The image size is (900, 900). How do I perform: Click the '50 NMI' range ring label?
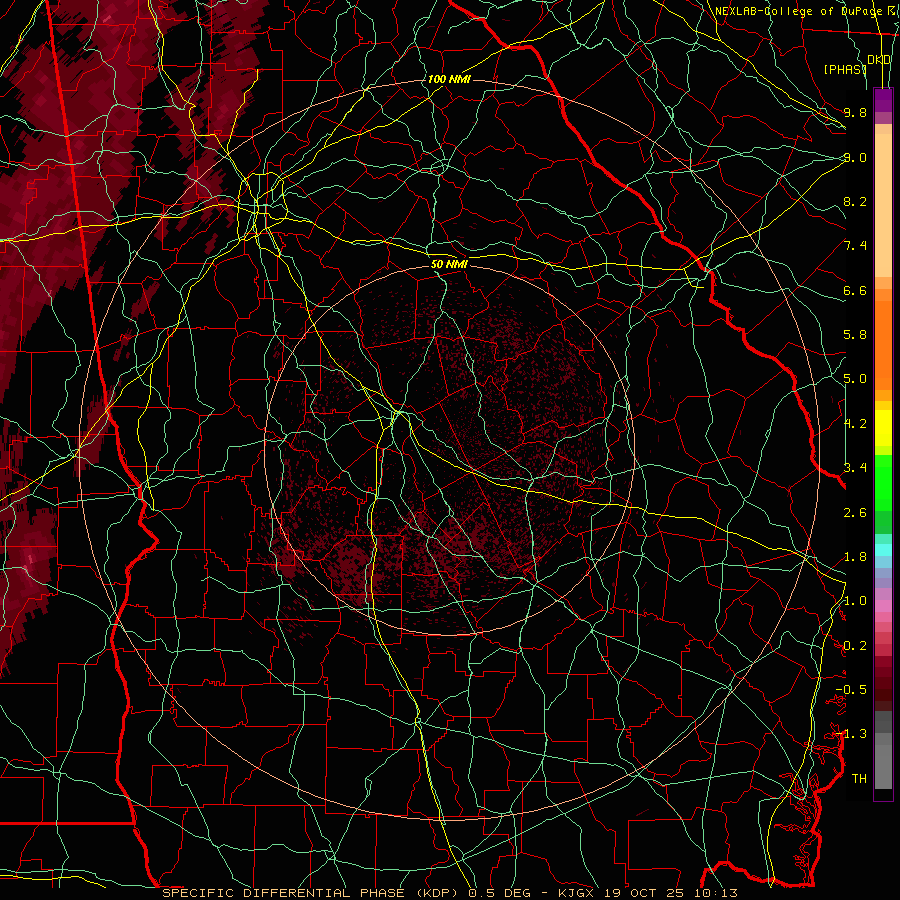(x=449, y=264)
